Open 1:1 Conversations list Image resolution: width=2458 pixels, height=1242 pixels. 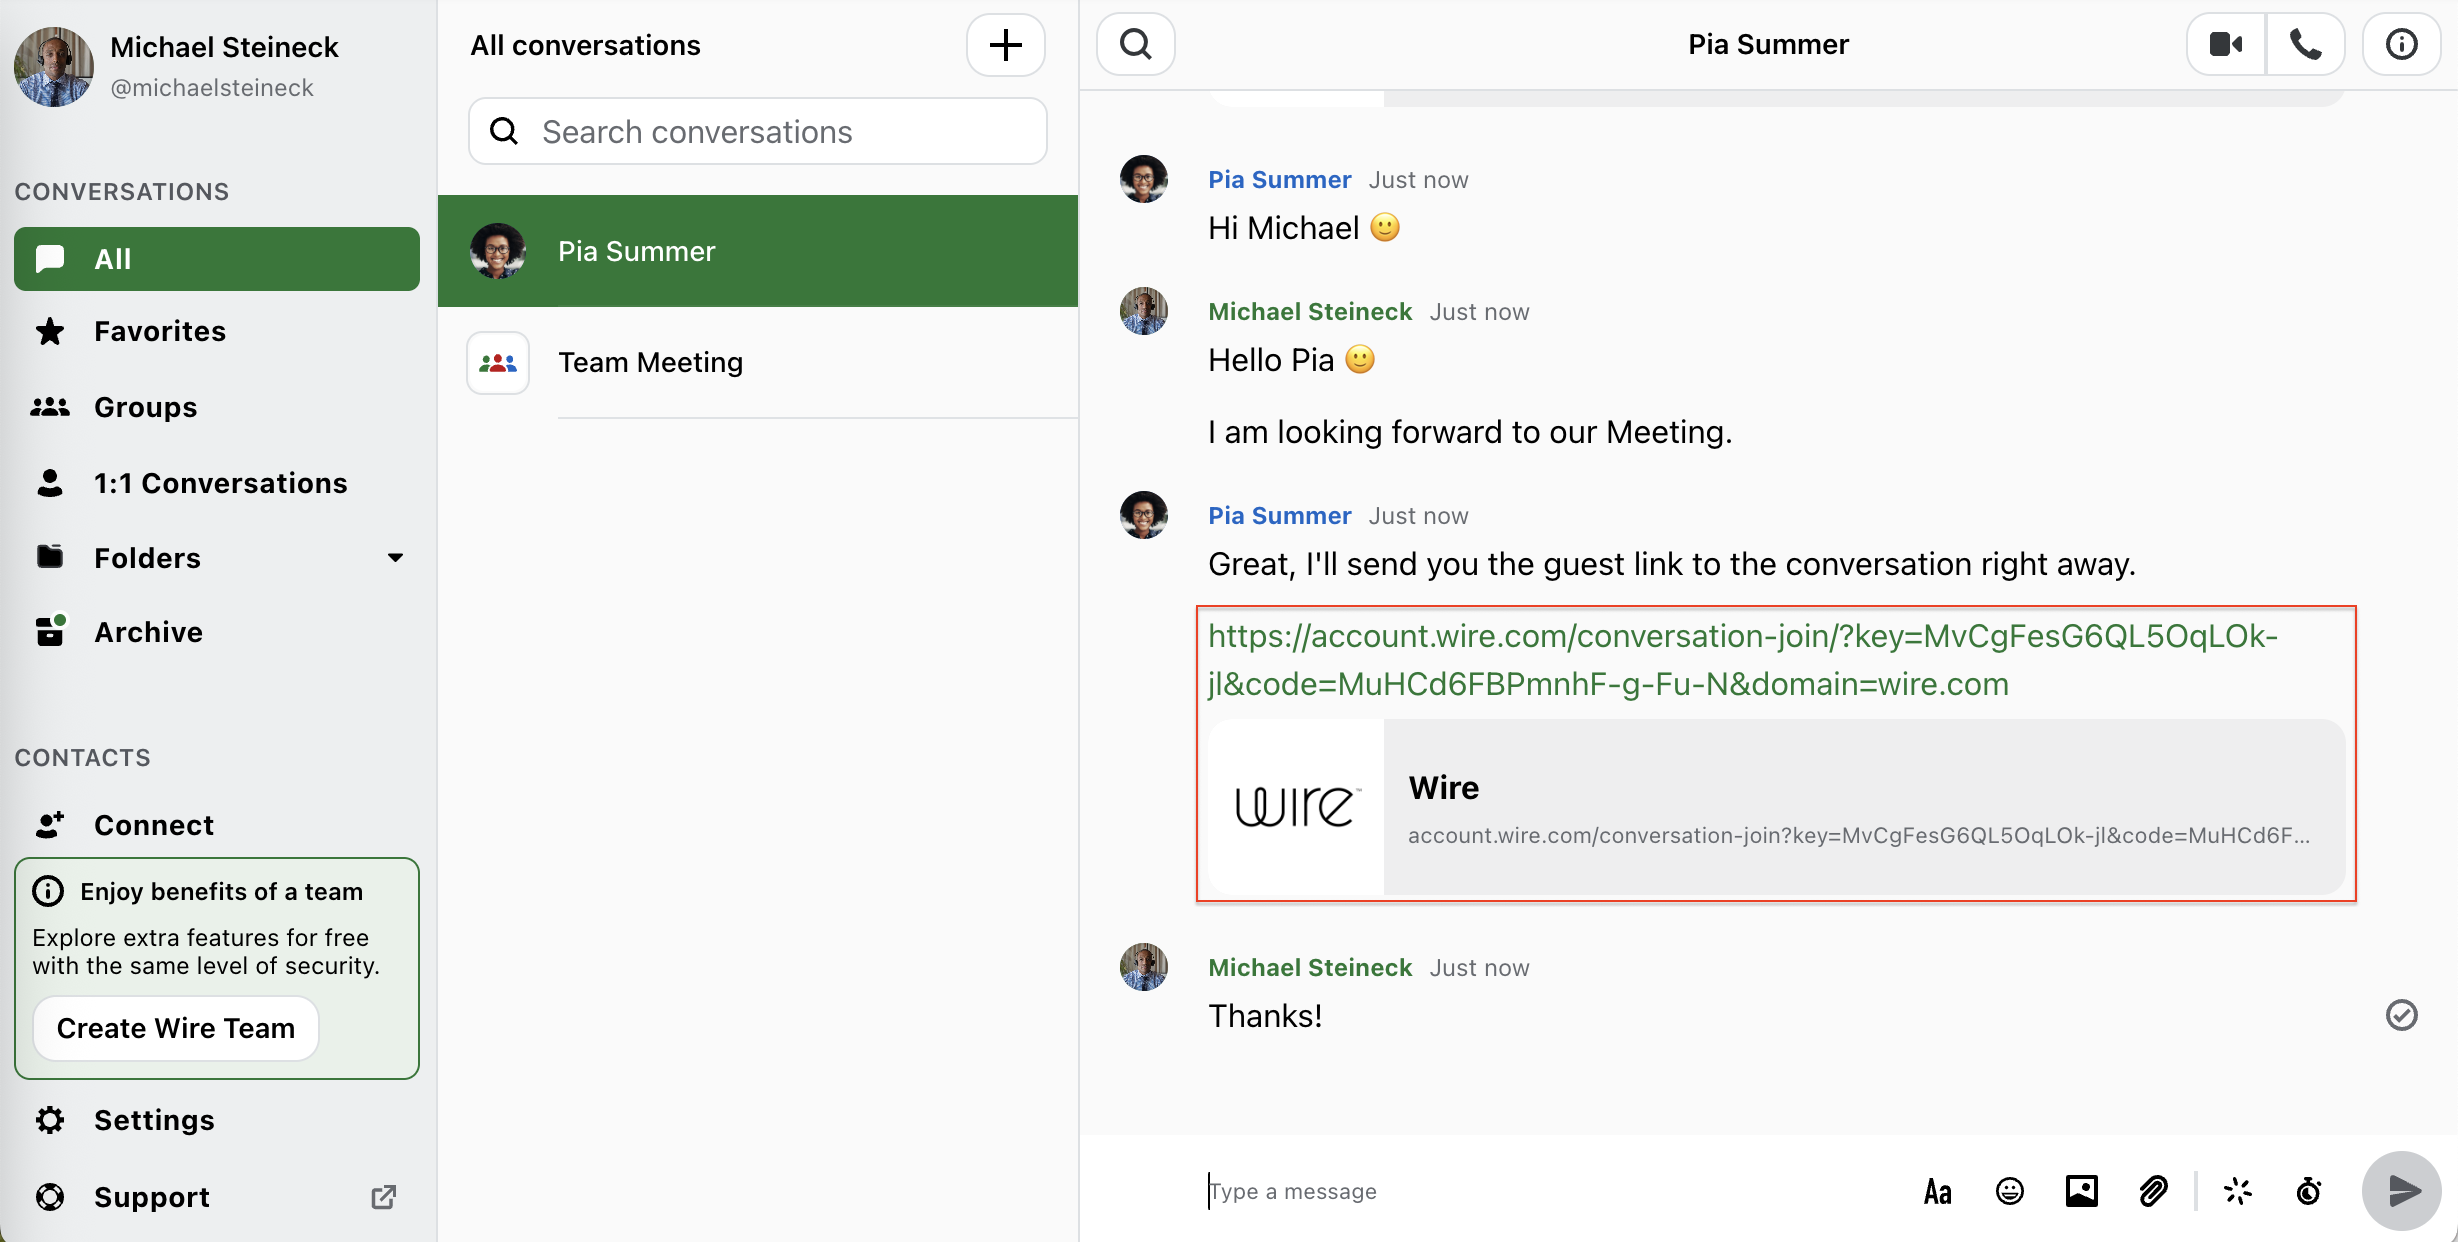tap(217, 483)
